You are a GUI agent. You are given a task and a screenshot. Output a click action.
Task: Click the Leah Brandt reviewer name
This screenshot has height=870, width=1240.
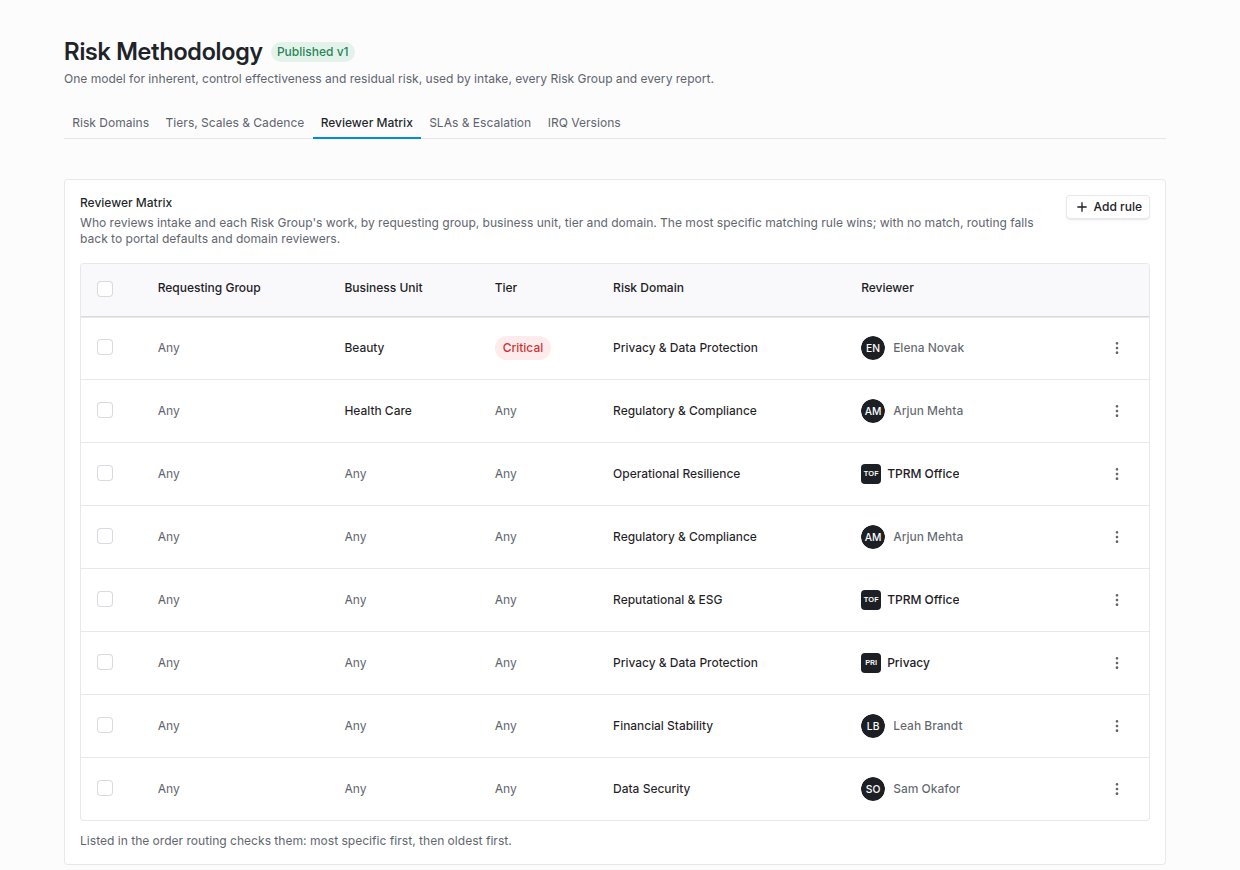928,726
